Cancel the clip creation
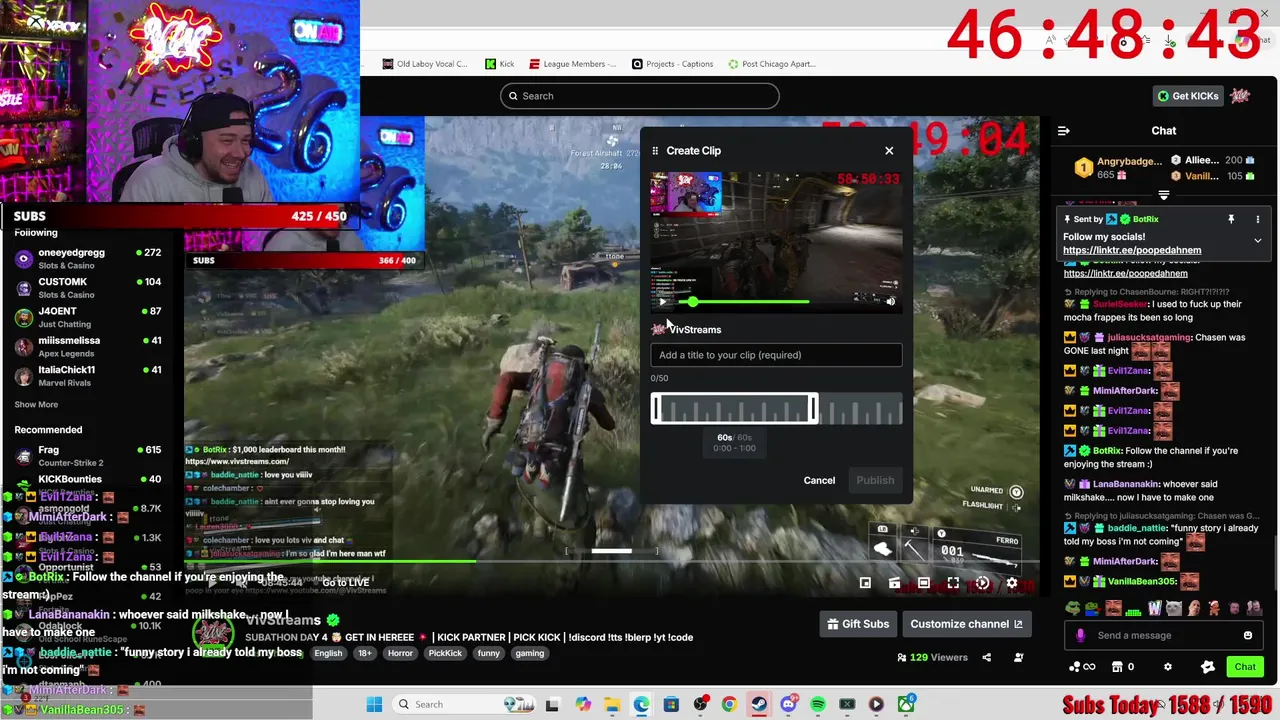 [x=819, y=481]
